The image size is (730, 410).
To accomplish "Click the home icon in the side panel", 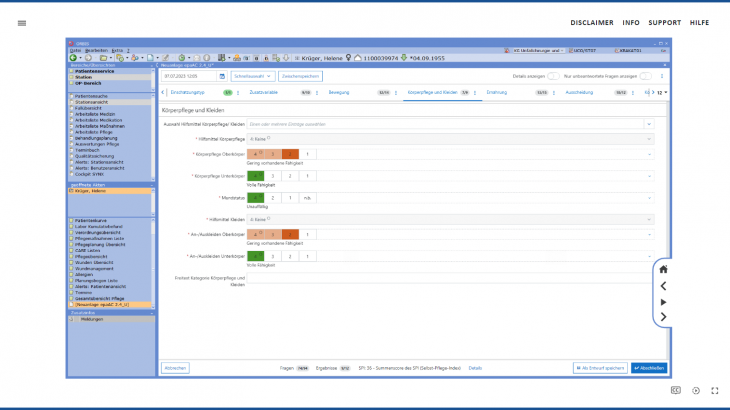I will click(x=663, y=269).
